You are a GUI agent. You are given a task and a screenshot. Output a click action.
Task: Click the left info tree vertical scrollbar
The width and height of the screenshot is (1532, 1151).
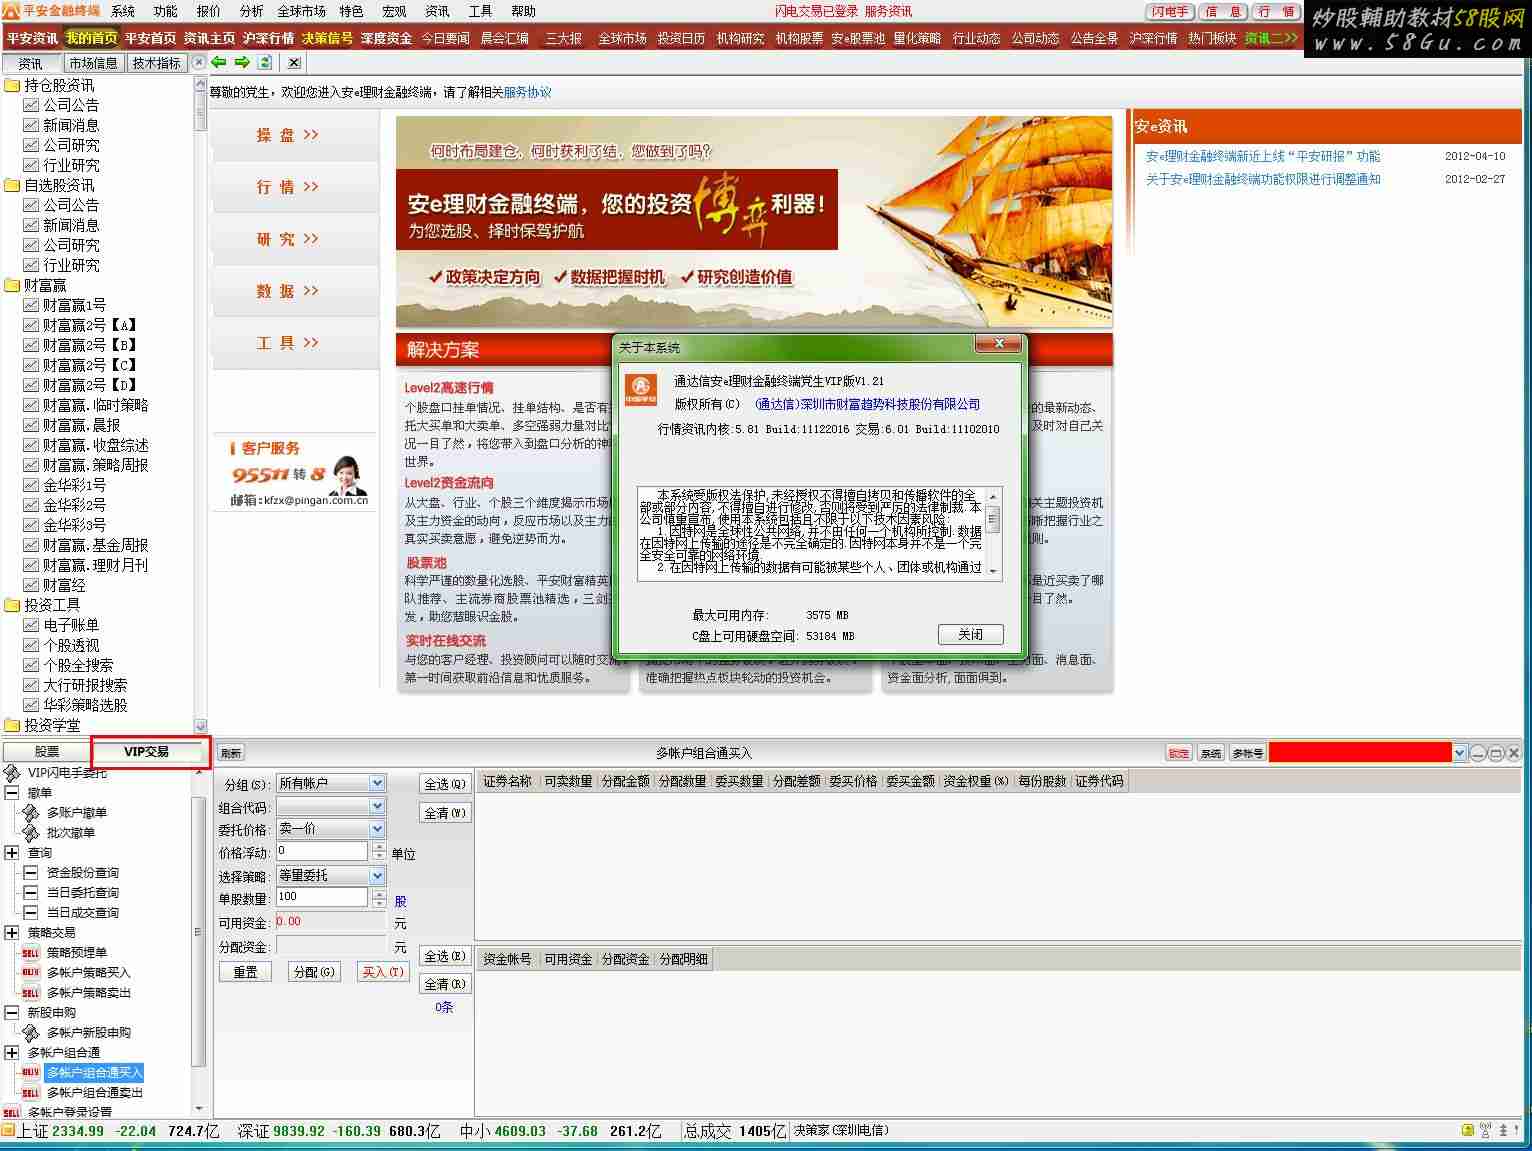(x=200, y=405)
